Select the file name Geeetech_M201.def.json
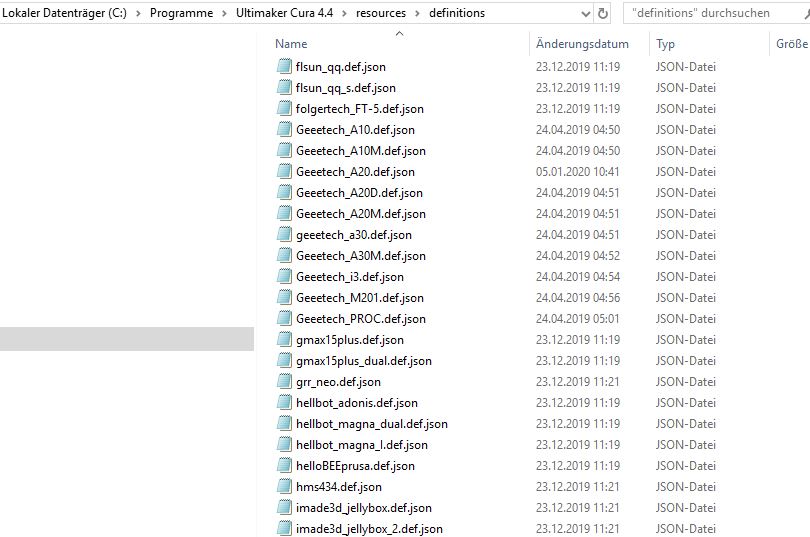Viewport: 810px width, 537px height. 360,297
